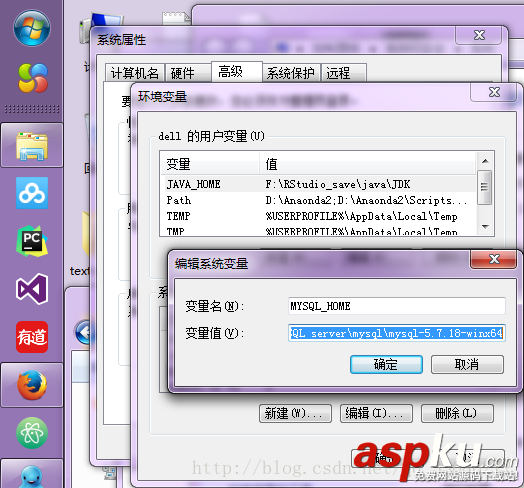The width and height of the screenshot is (524, 488).
Task: Click the 编辑(I)... system variable button
Action: click(x=376, y=413)
